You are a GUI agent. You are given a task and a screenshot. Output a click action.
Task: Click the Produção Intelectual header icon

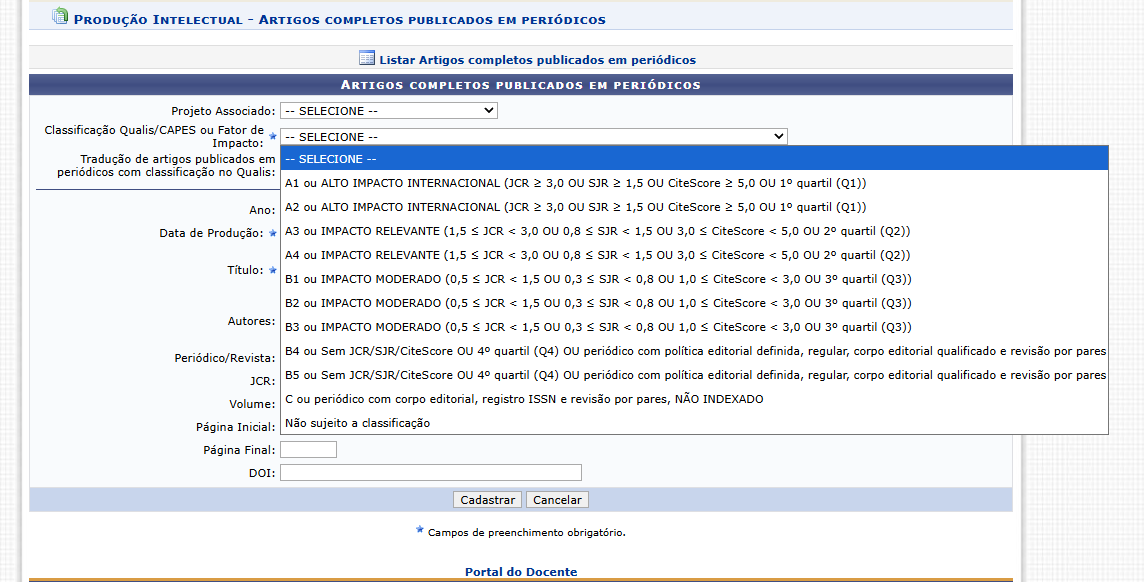click(x=60, y=16)
